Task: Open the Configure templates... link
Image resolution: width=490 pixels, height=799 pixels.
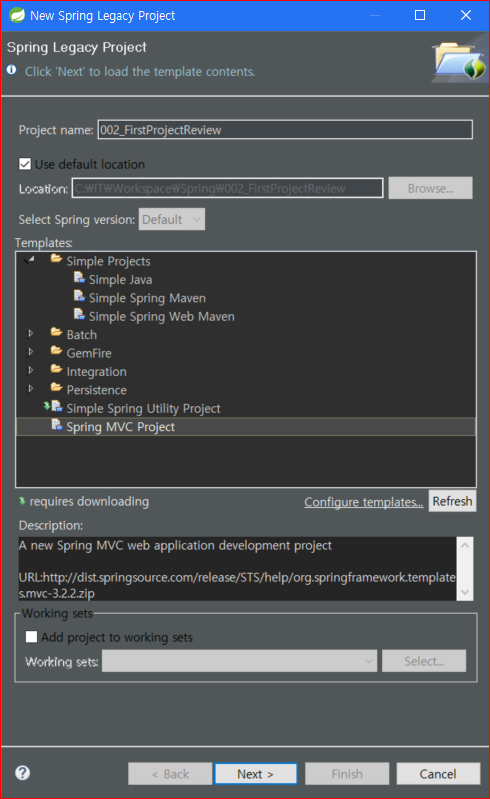Action: 364,502
